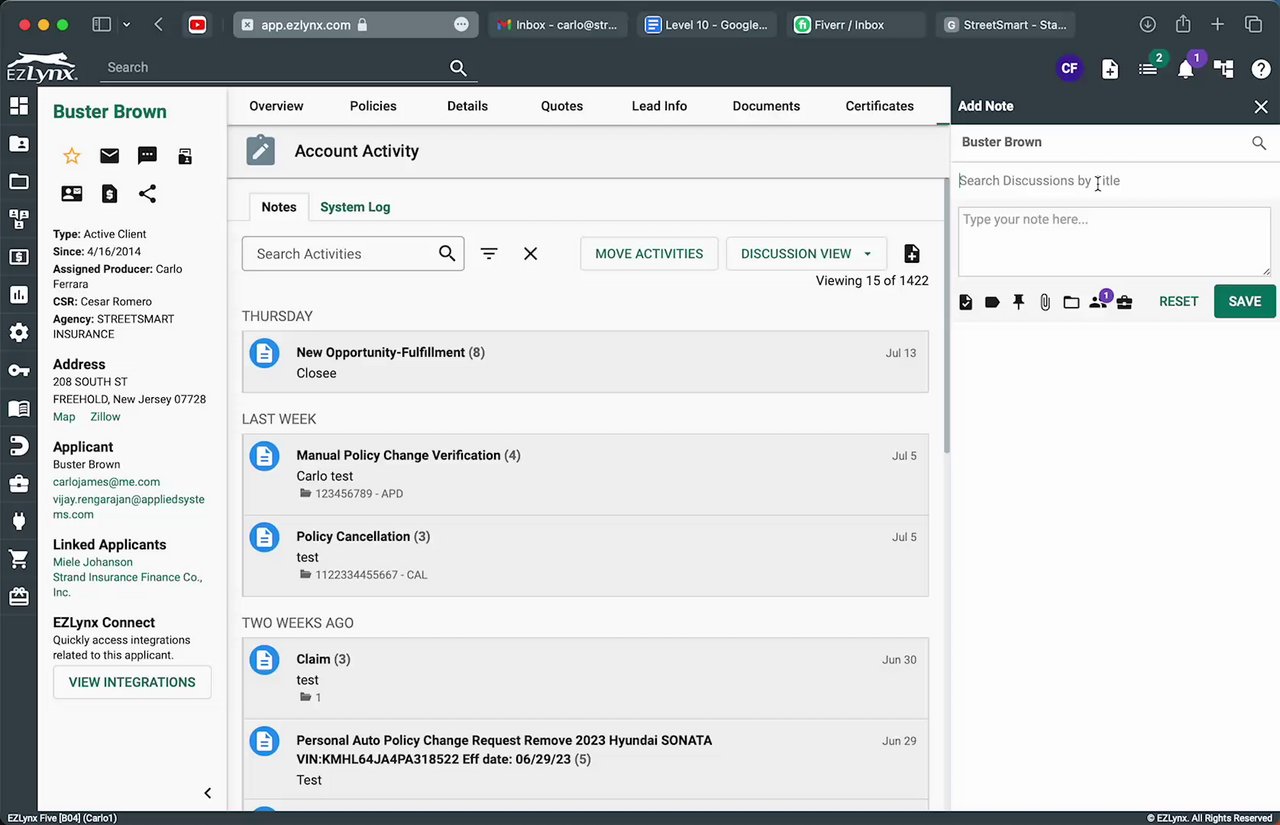Click the key icon in left sidebar

[19, 371]
